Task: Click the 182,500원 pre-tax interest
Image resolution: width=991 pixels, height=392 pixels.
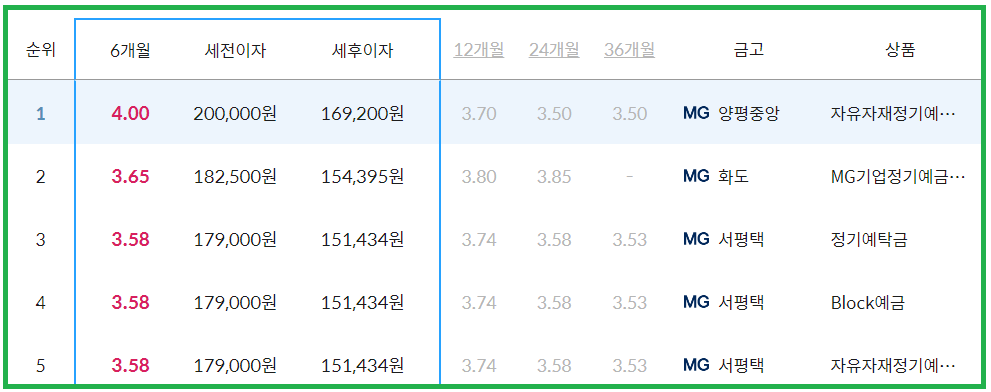Action: (x=235, y=177)
